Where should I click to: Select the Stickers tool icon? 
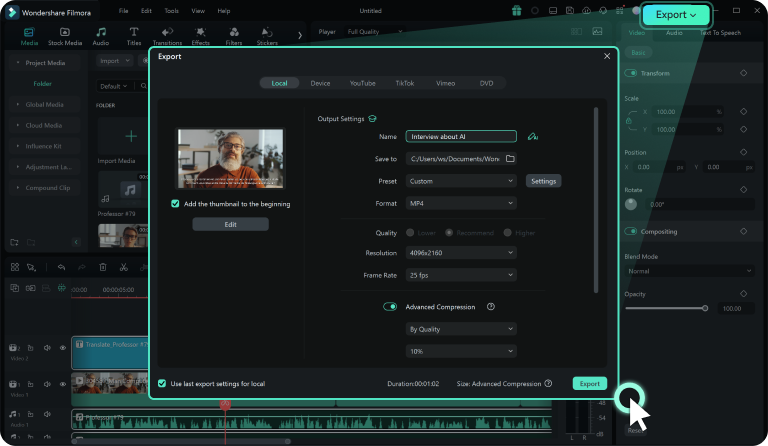(267, 36)
